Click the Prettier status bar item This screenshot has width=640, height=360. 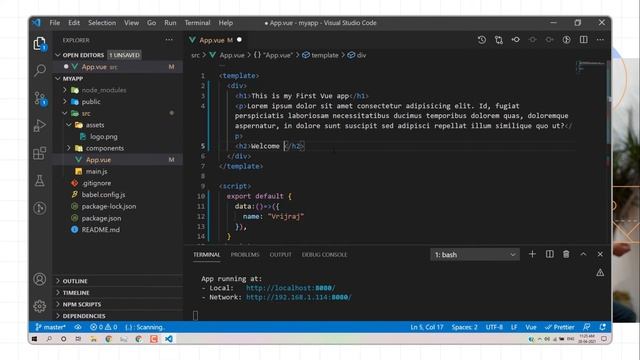pos(559,327)
